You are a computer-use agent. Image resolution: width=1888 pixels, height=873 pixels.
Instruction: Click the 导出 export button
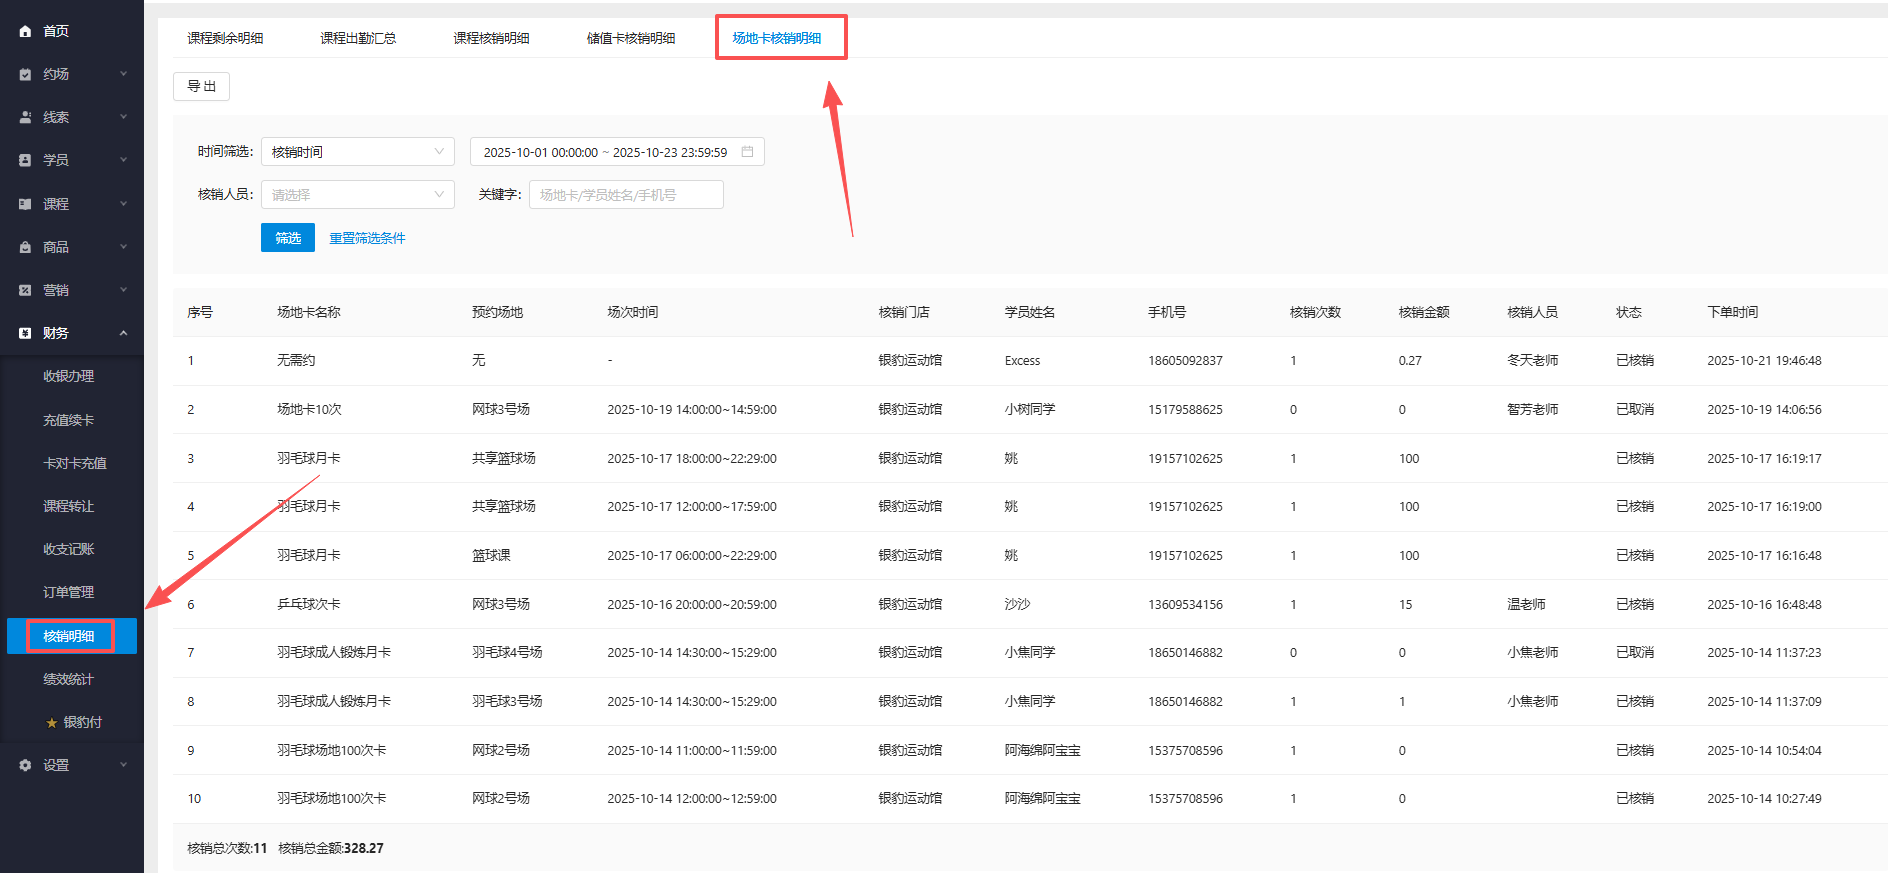[x=201, y=86]
